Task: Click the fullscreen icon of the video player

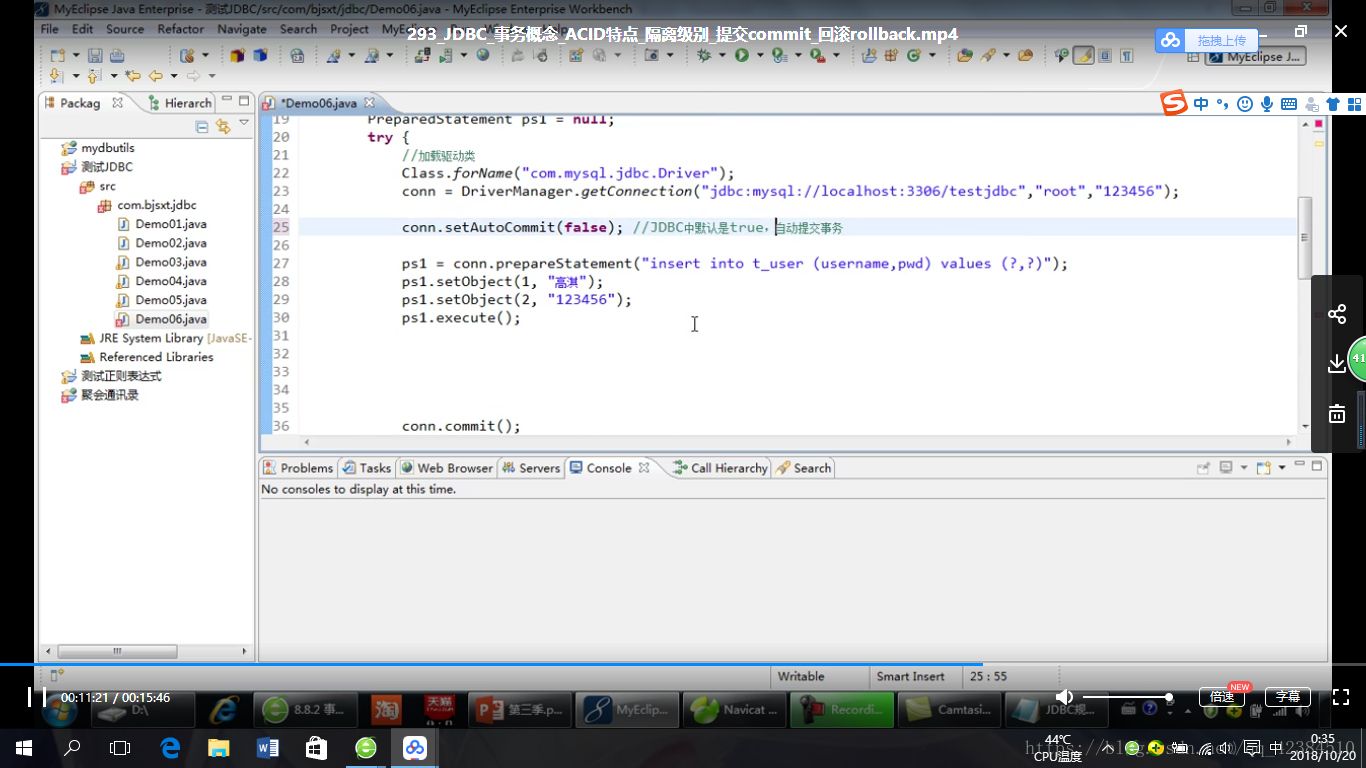Action: [1342, 697]
